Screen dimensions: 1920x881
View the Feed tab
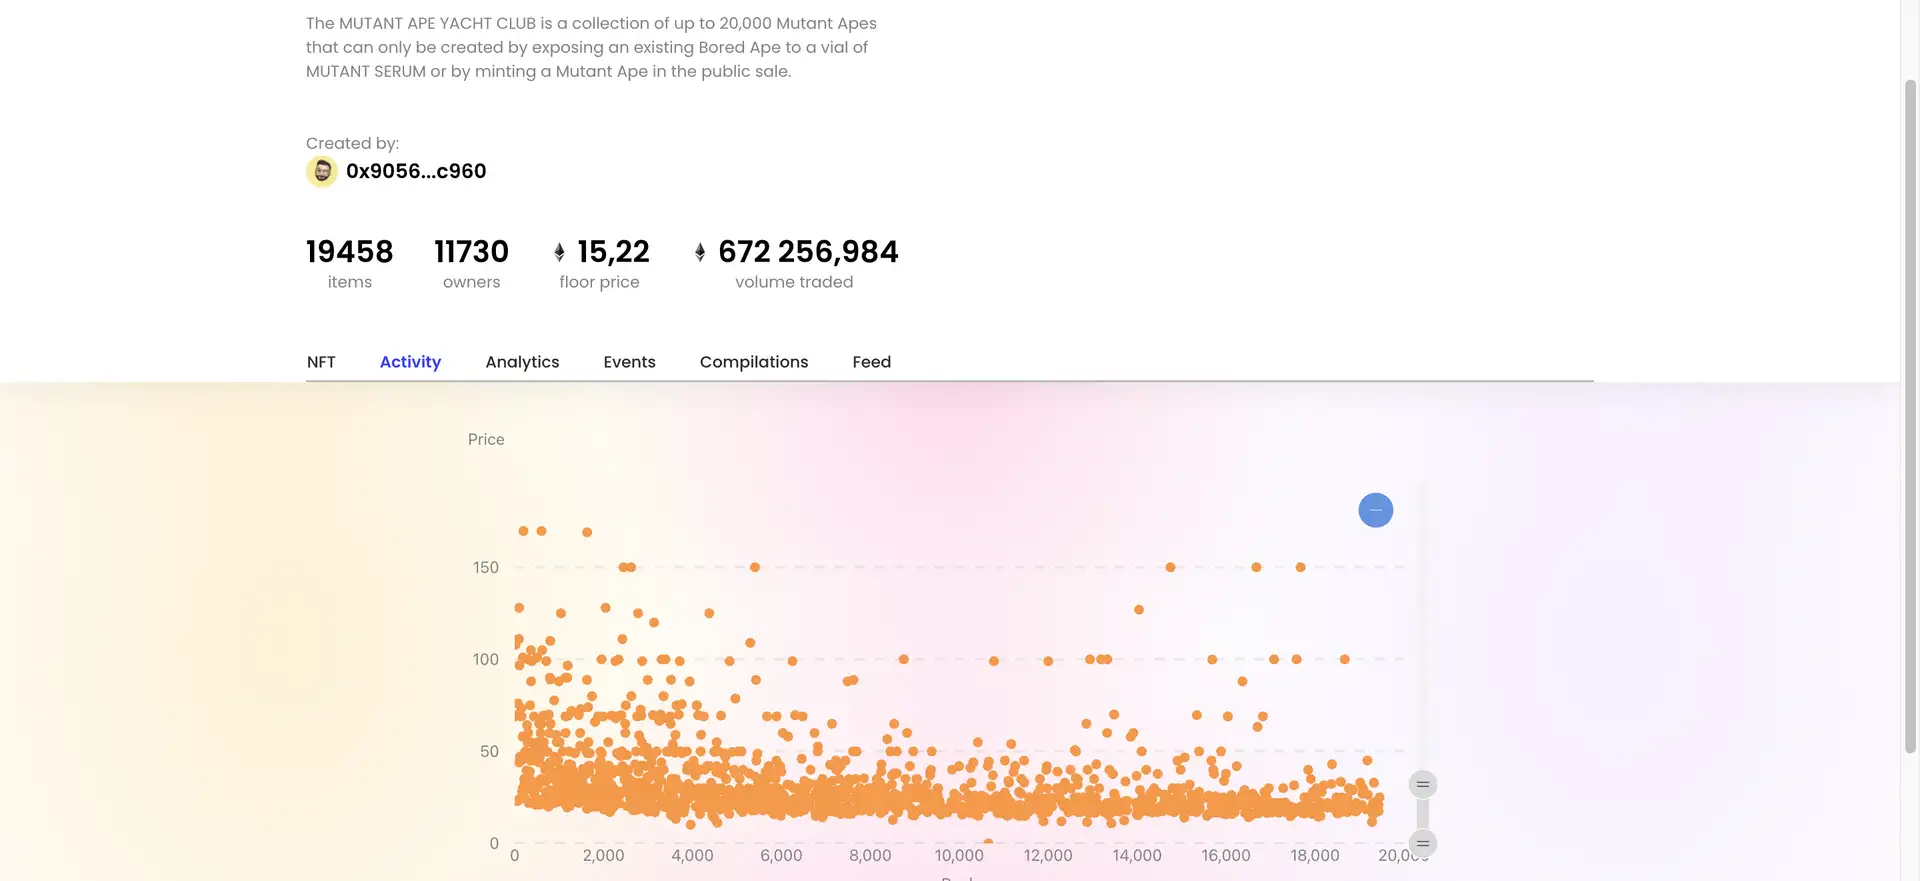871,362
